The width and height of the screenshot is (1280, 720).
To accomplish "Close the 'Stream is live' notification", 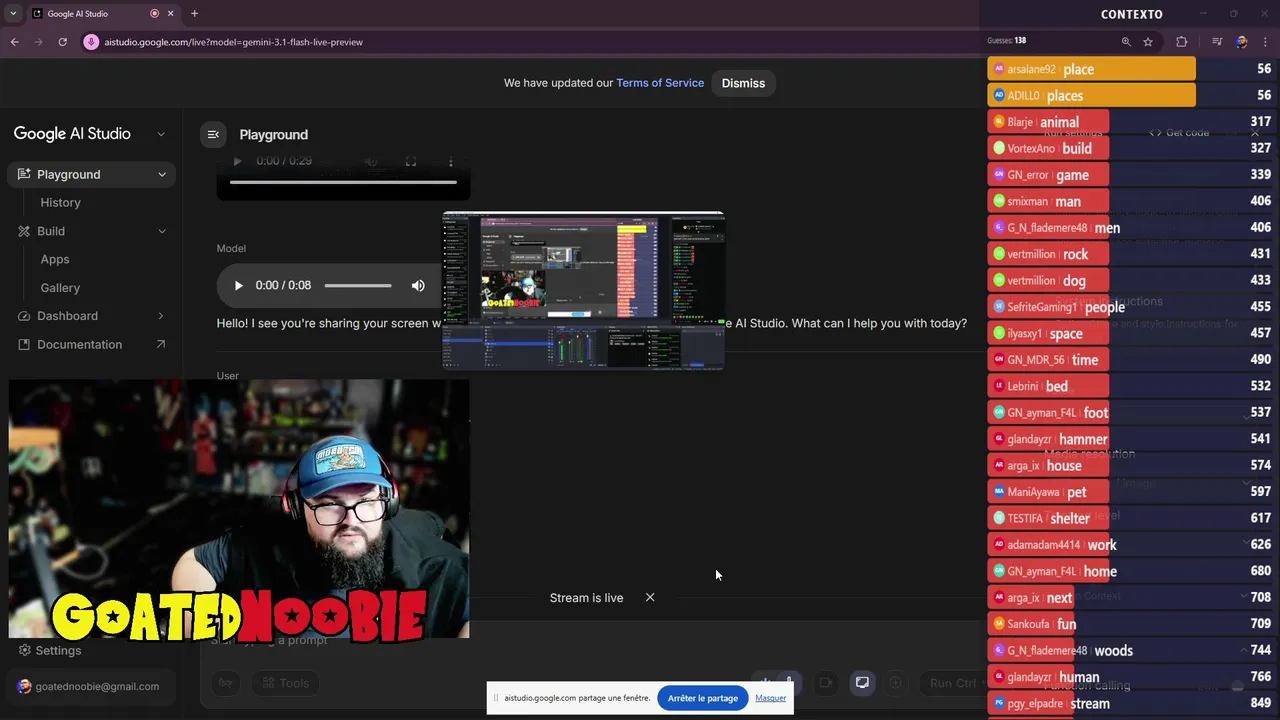I will point(650,597).
